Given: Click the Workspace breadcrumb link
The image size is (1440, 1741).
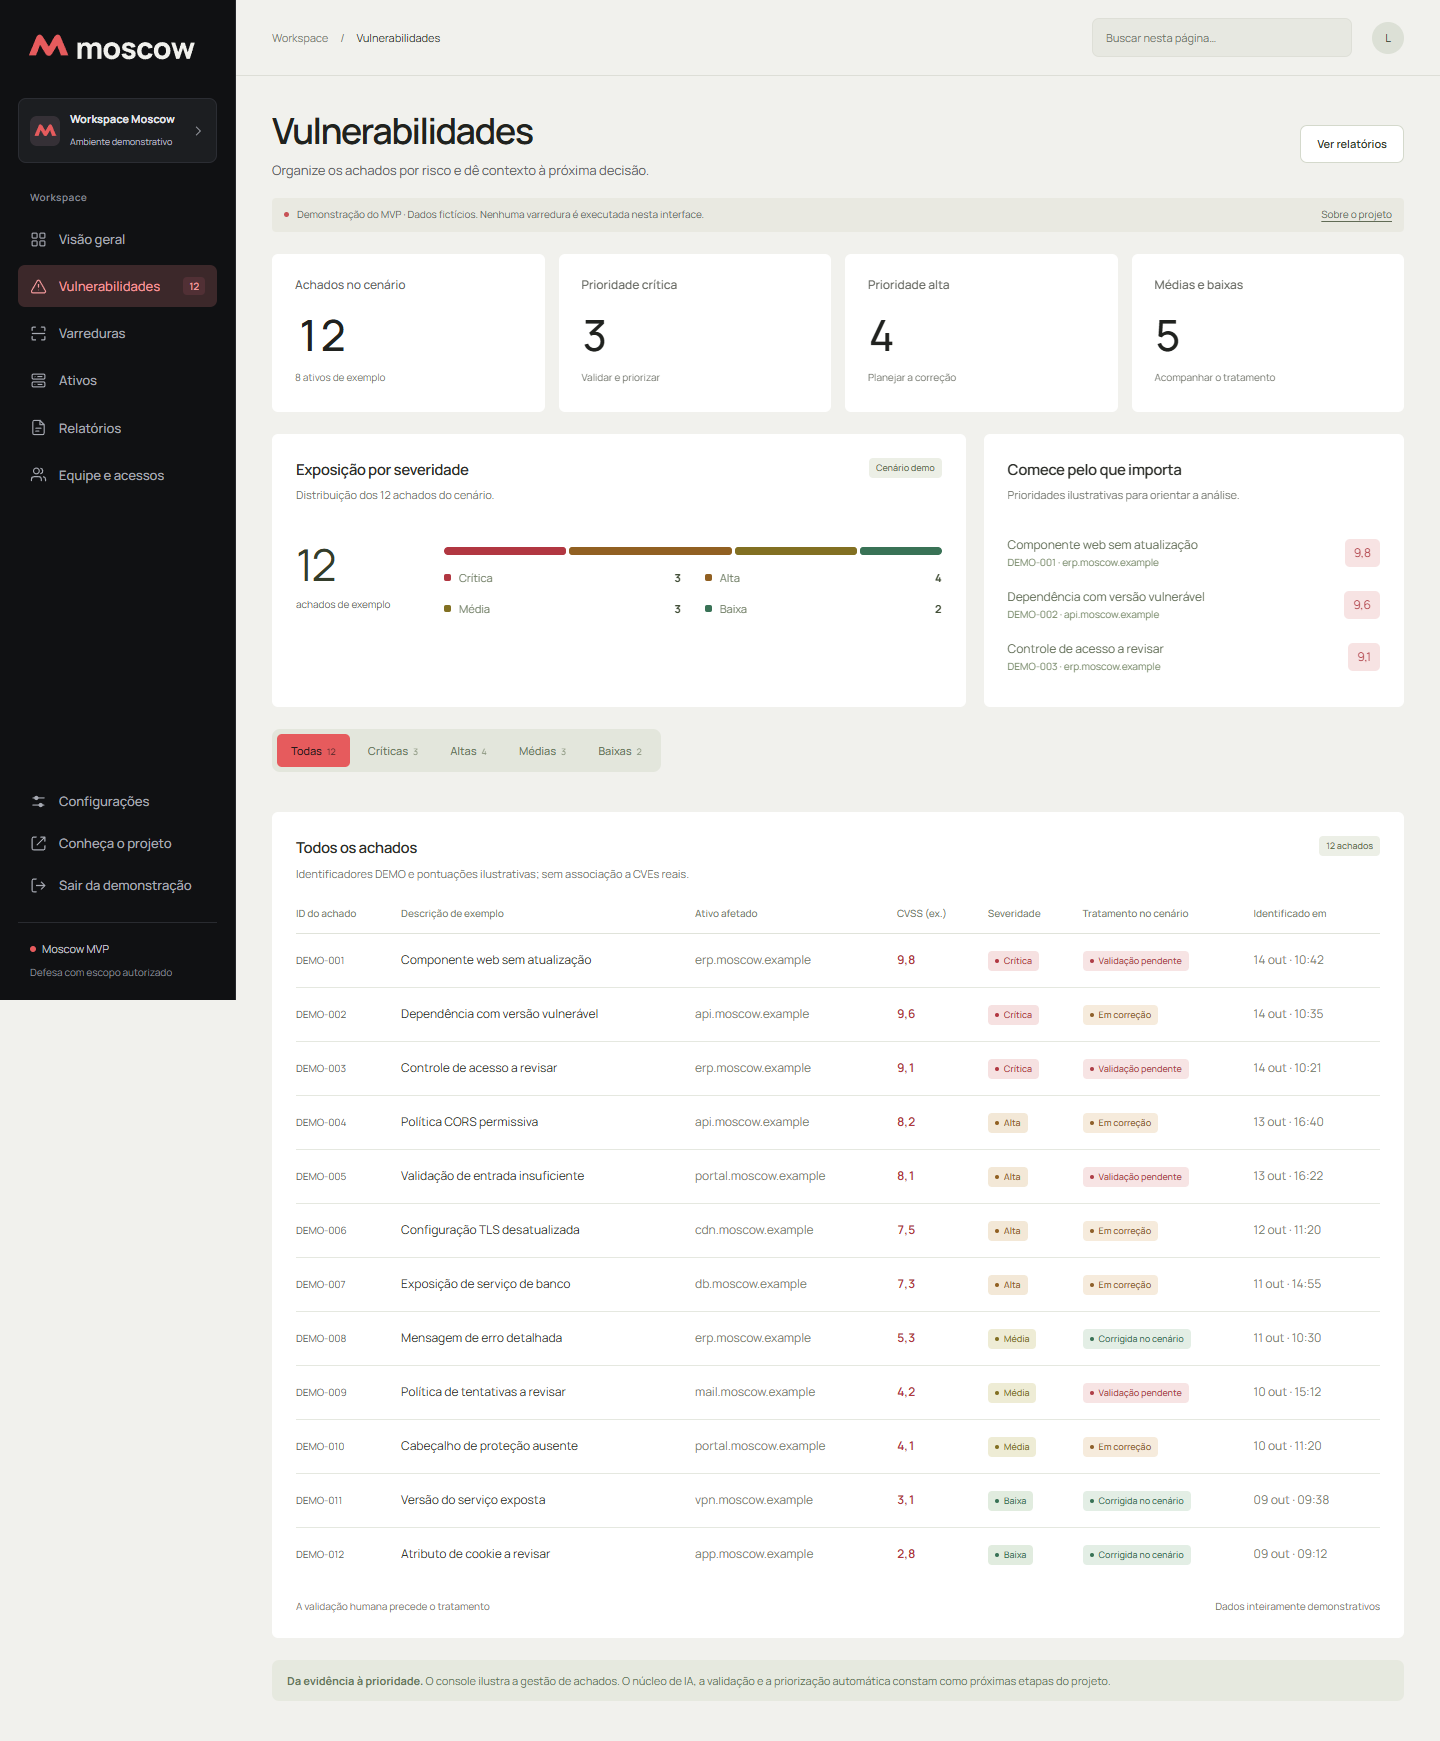Looking at the screenshot, I should (x=300, y=38).
